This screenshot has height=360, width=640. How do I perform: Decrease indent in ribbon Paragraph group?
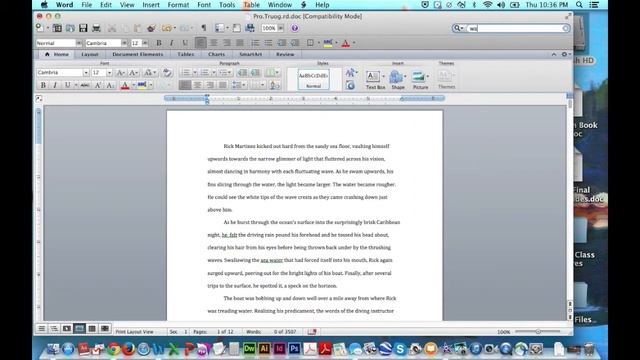242,73
